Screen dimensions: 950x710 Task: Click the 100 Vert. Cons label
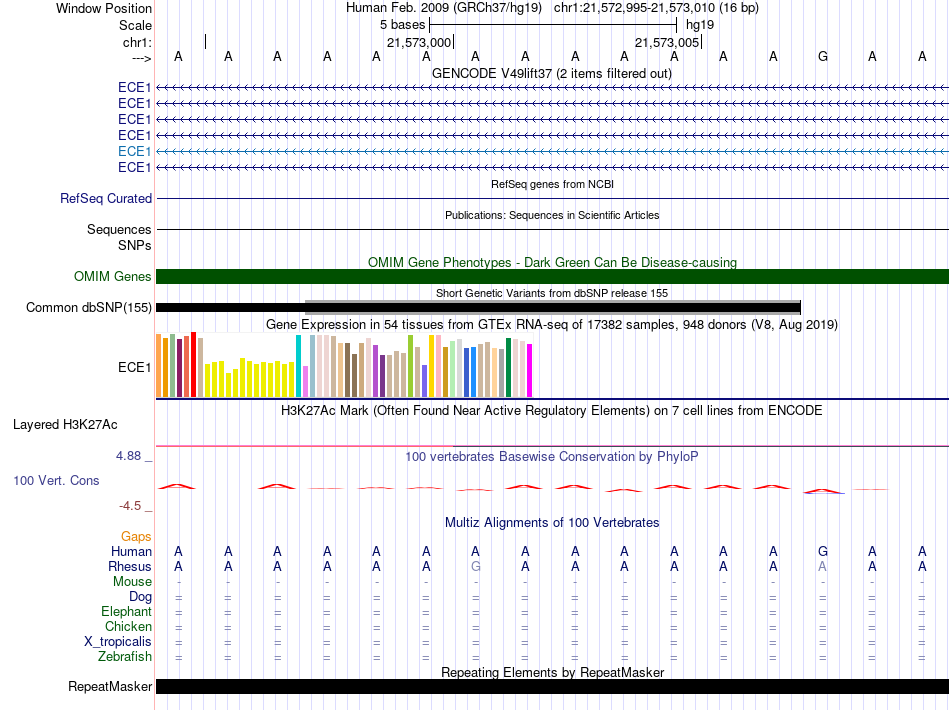[x=56, y=481]
